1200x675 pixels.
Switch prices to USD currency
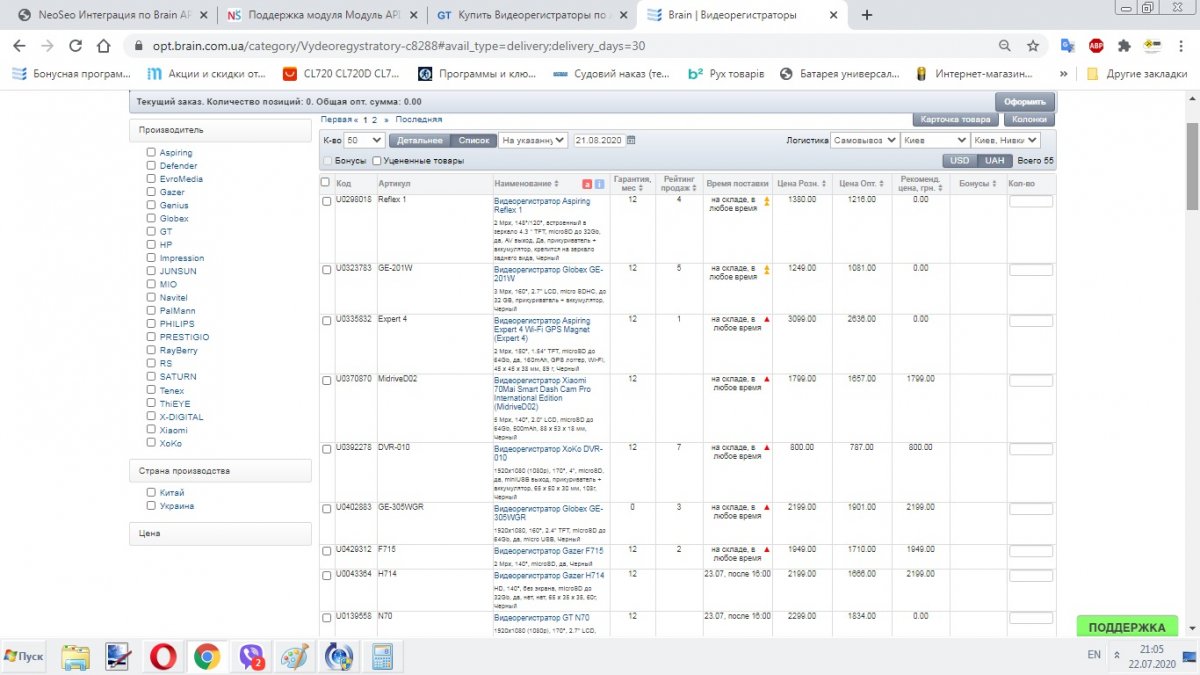[x=960, y=161]
